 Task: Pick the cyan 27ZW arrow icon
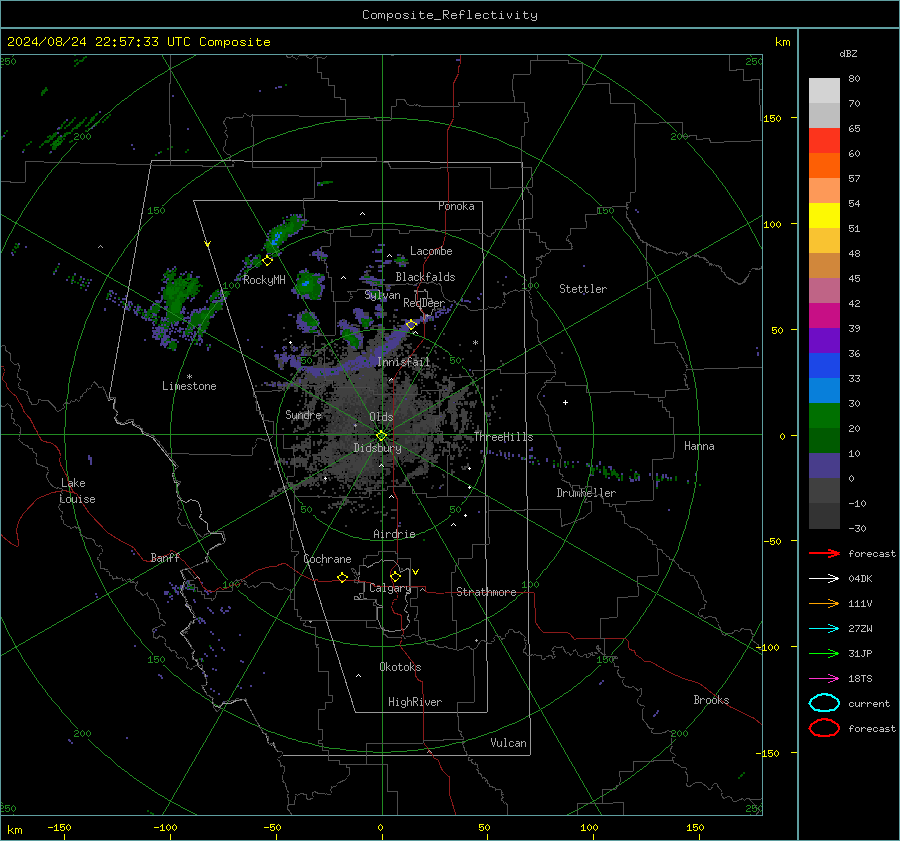[824, 629]
